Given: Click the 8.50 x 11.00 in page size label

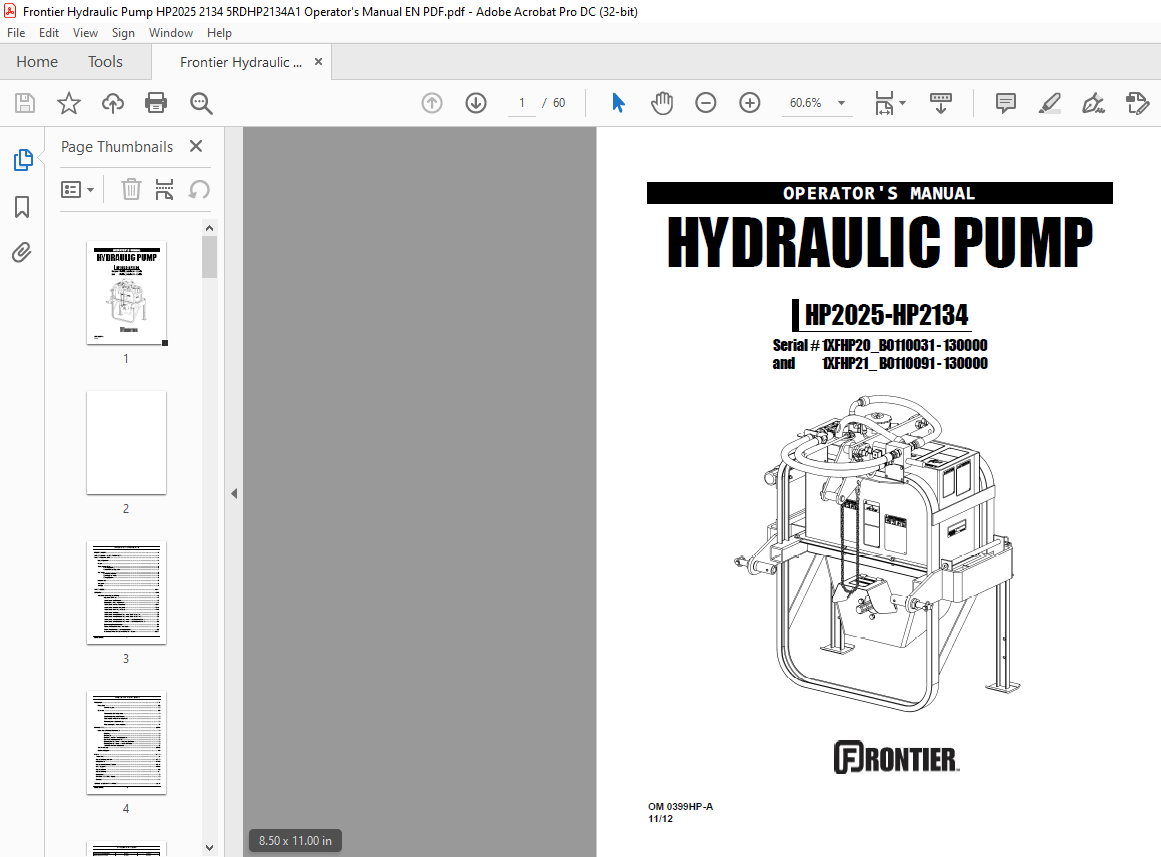Looking at the screenshot, I should pyautogui.click(x=295, y=841).
